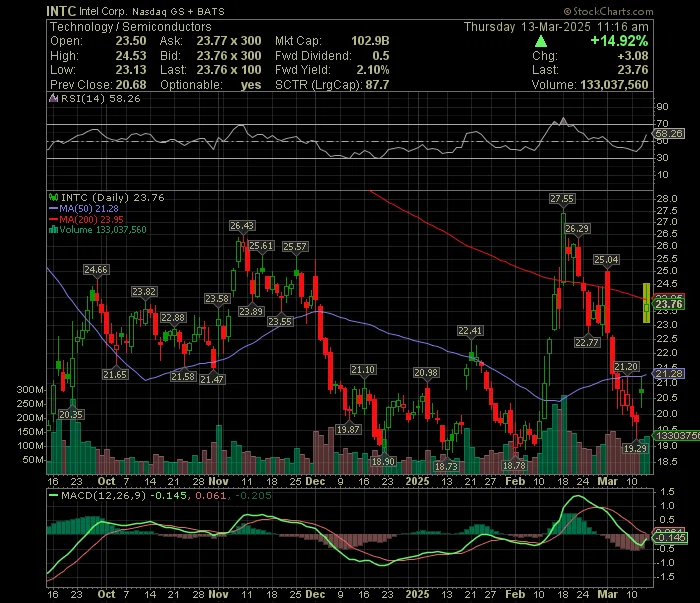Click the +14.92% percent change
700x603 pixels.
point(619,41)
